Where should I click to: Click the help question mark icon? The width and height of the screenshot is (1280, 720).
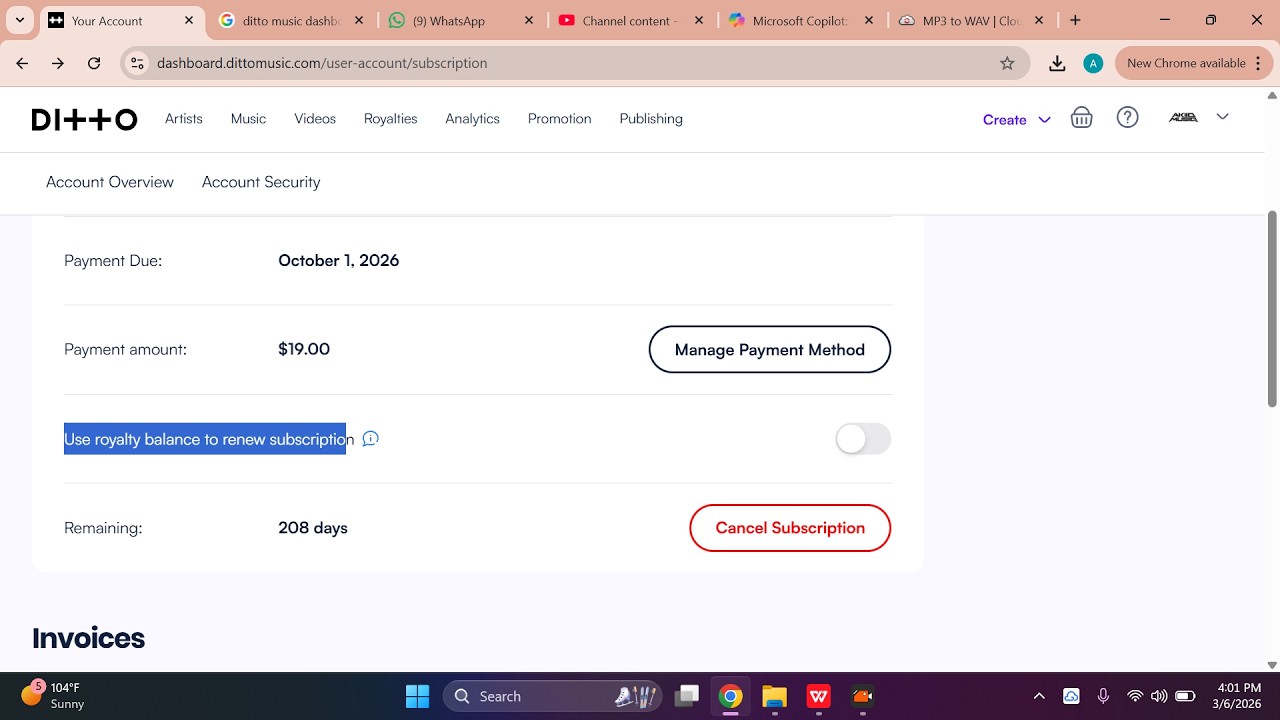coord(1128,117)
